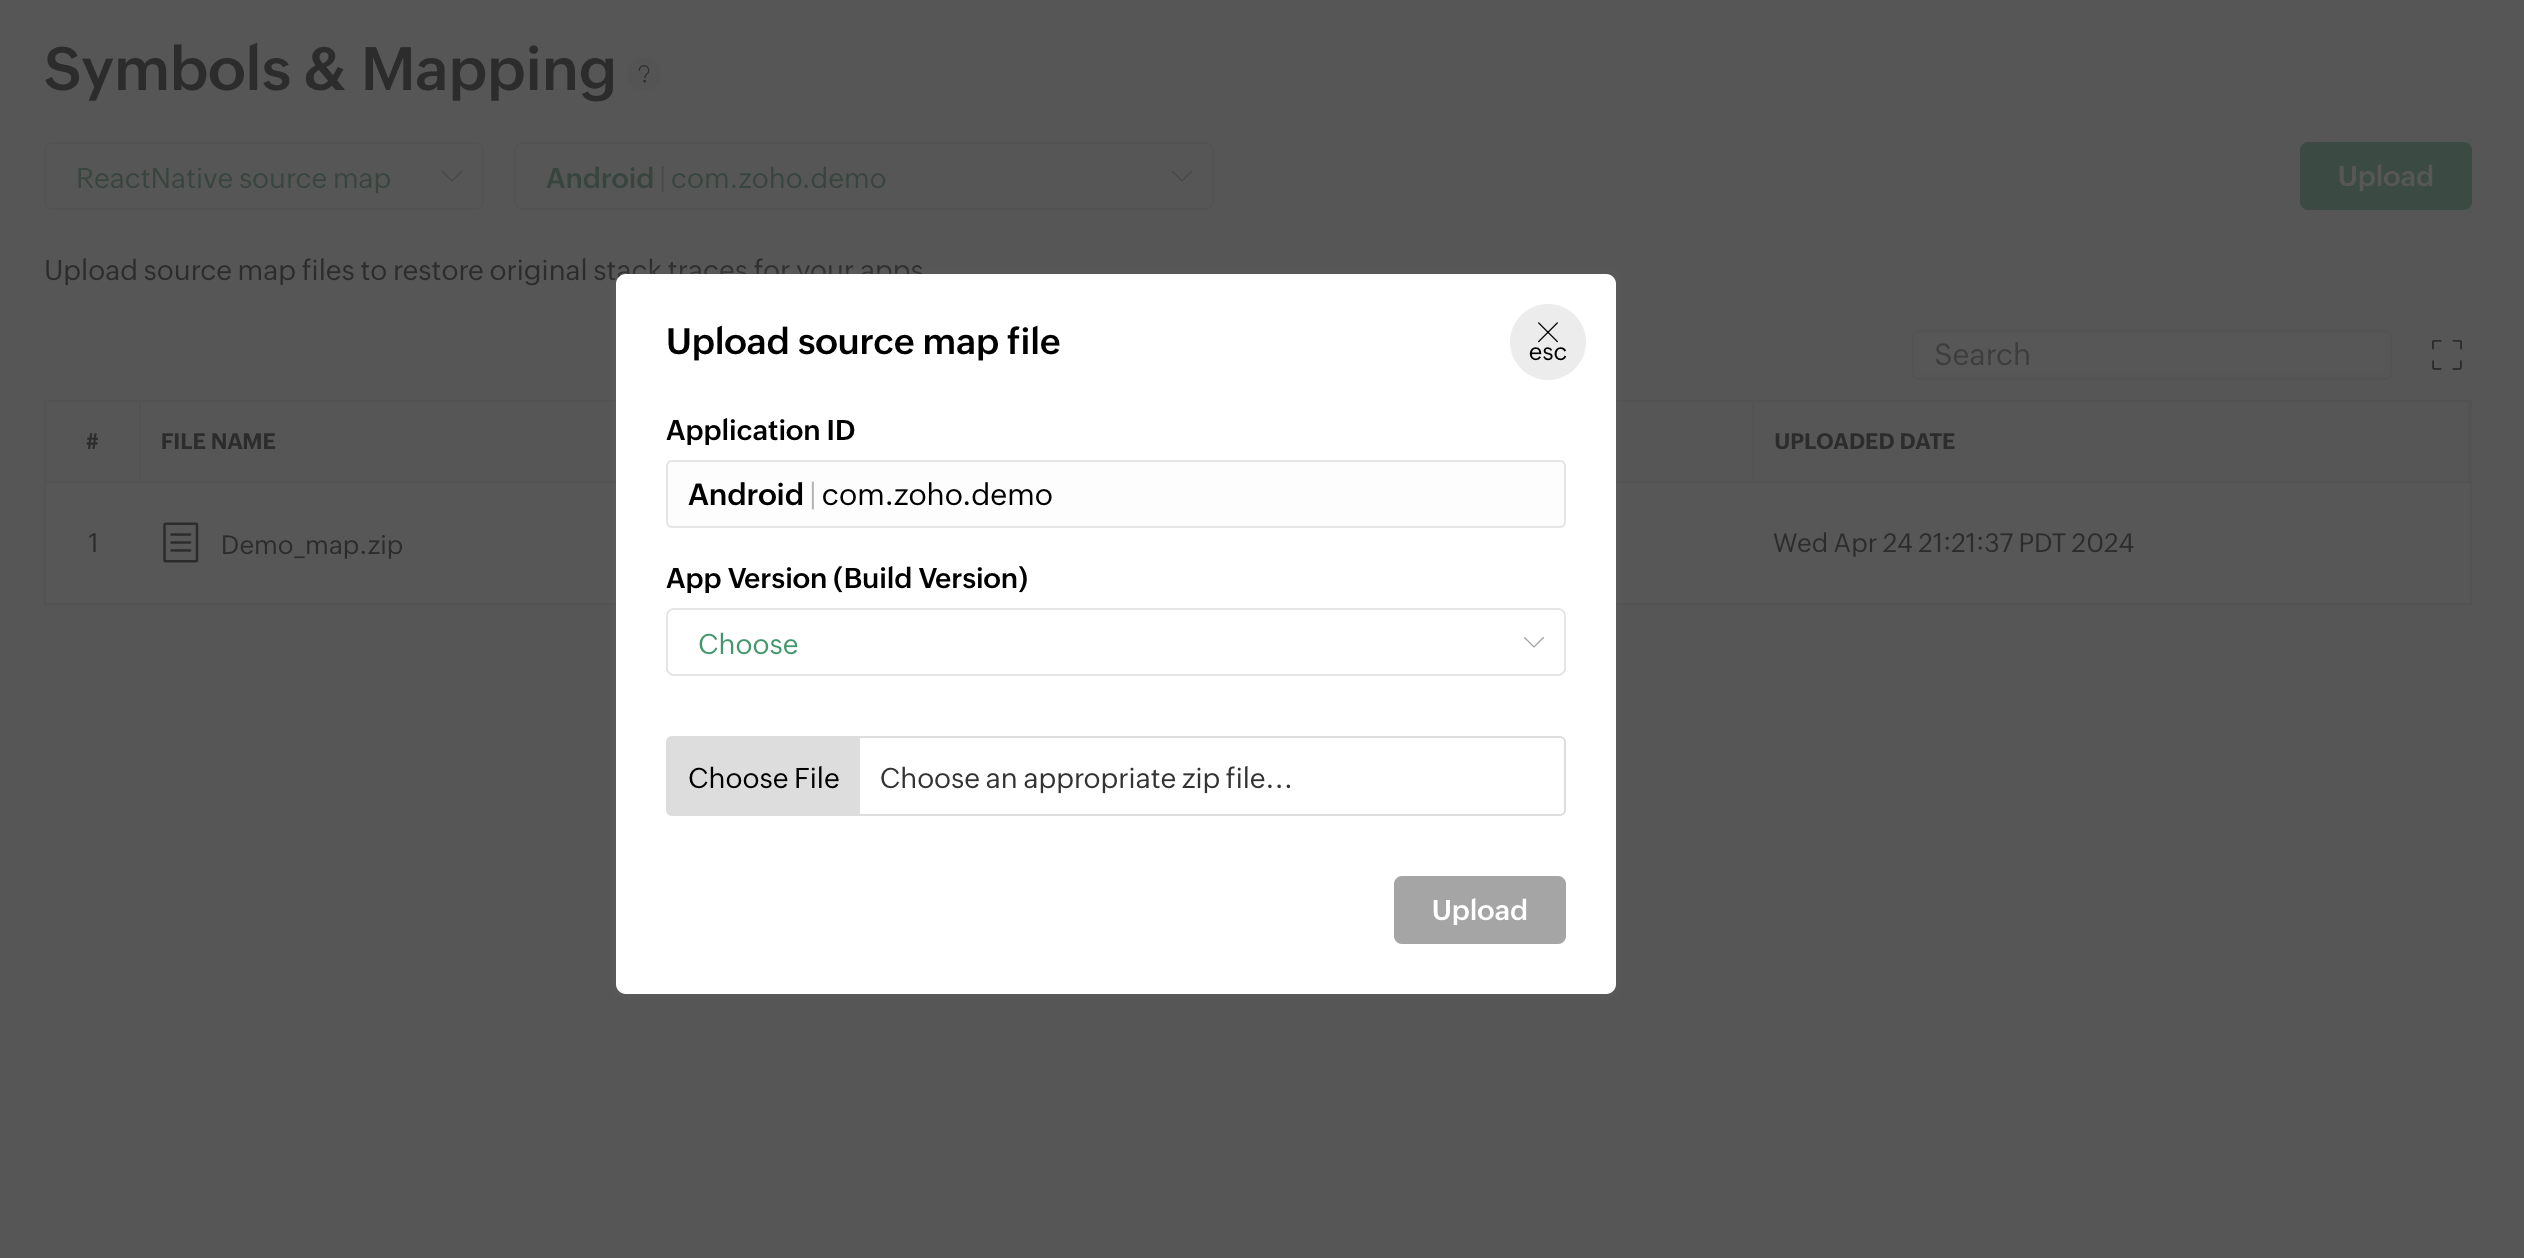Image resolution: width=2524 pixels, height=1258 pixels.
Task: Click the chevron arrow in Choose dropdown
Action: pos(1532,642)
